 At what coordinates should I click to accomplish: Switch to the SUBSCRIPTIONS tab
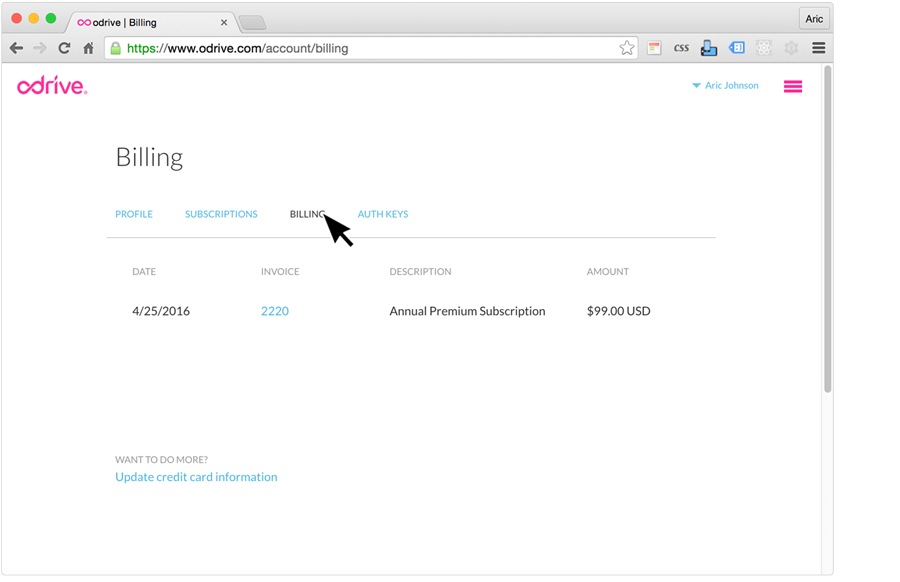[221, 214]
